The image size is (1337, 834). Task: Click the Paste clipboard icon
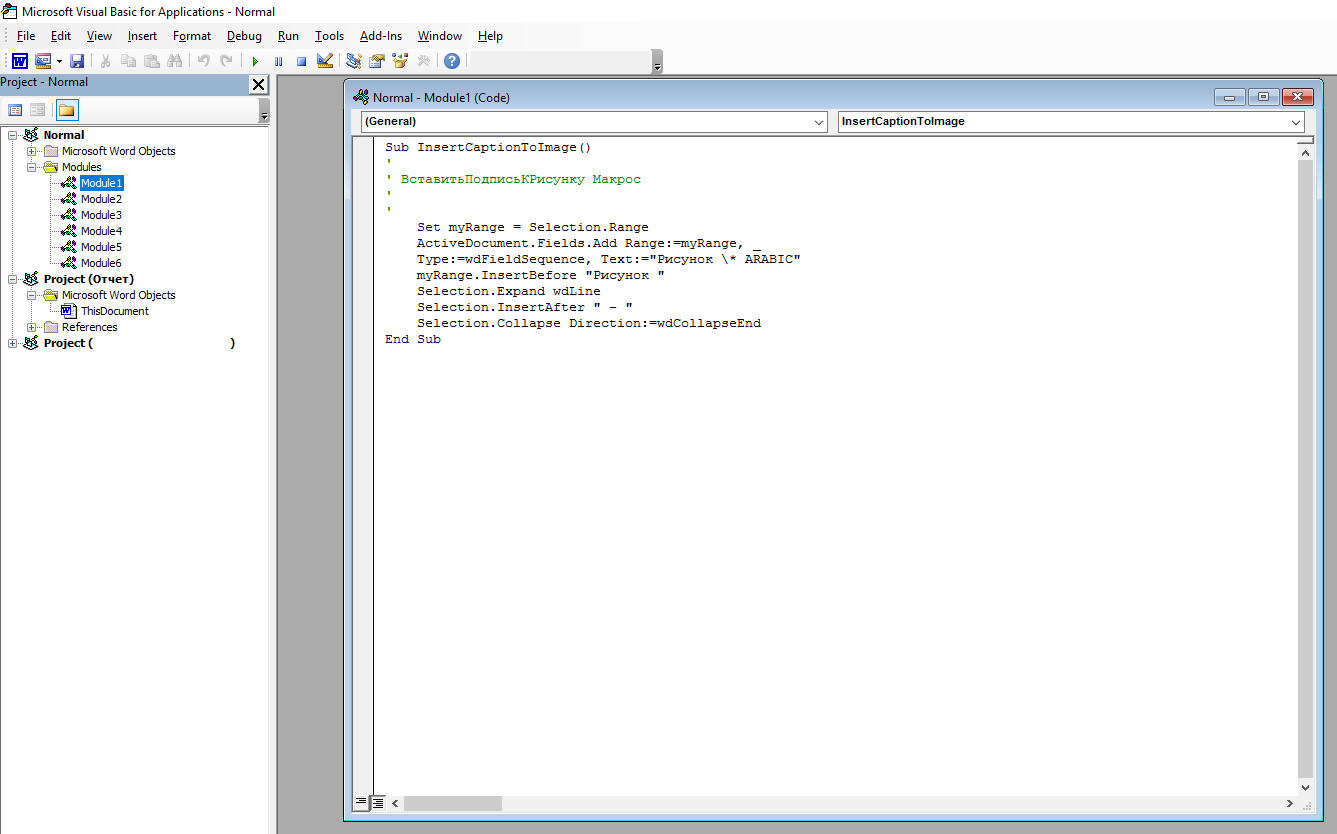151,61
